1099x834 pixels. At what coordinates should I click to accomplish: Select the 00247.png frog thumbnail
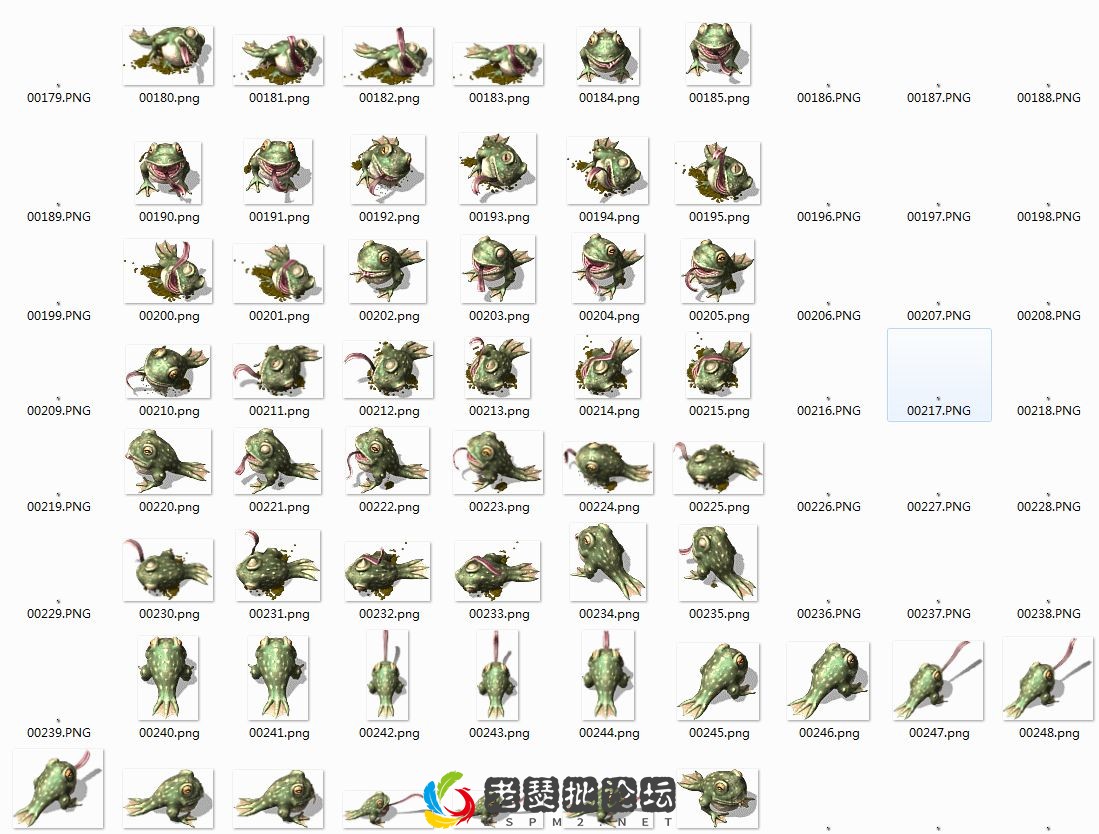938,681
